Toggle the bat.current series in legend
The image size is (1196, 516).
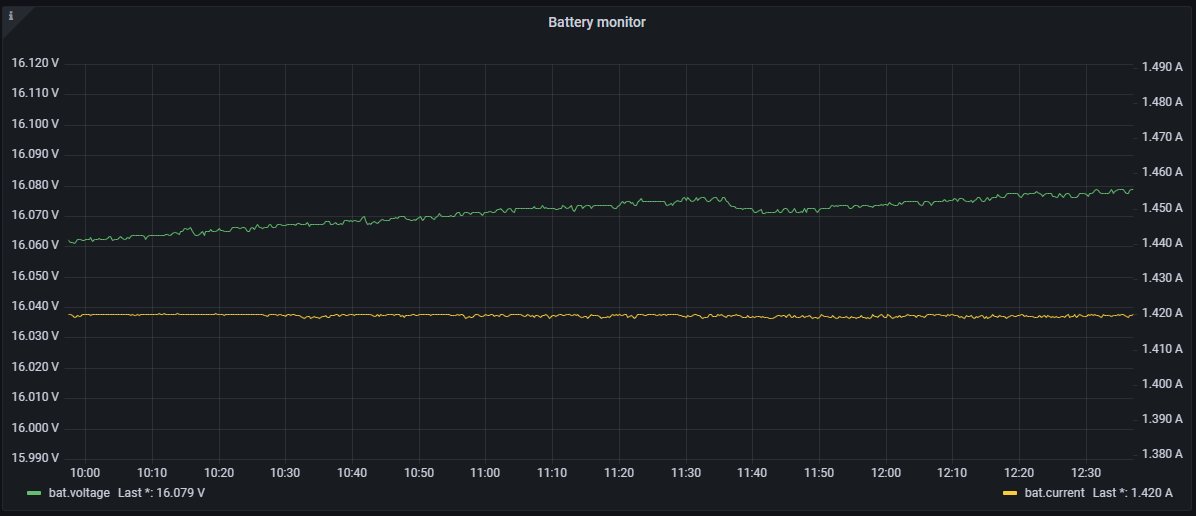pos(1055,493)
